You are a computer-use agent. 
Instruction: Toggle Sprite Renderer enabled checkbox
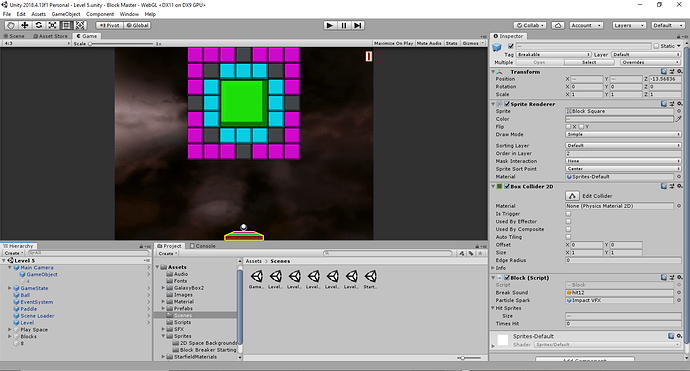(x=507, y=104)
